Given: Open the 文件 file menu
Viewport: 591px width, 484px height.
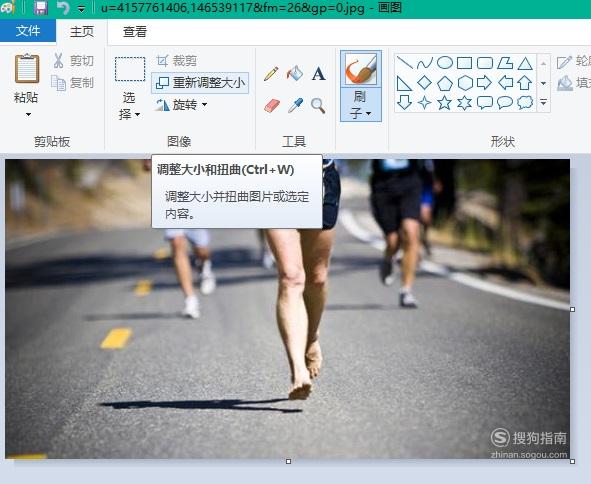Looking at the screenshot, I should pyautogui.click(x=28, y=31).
